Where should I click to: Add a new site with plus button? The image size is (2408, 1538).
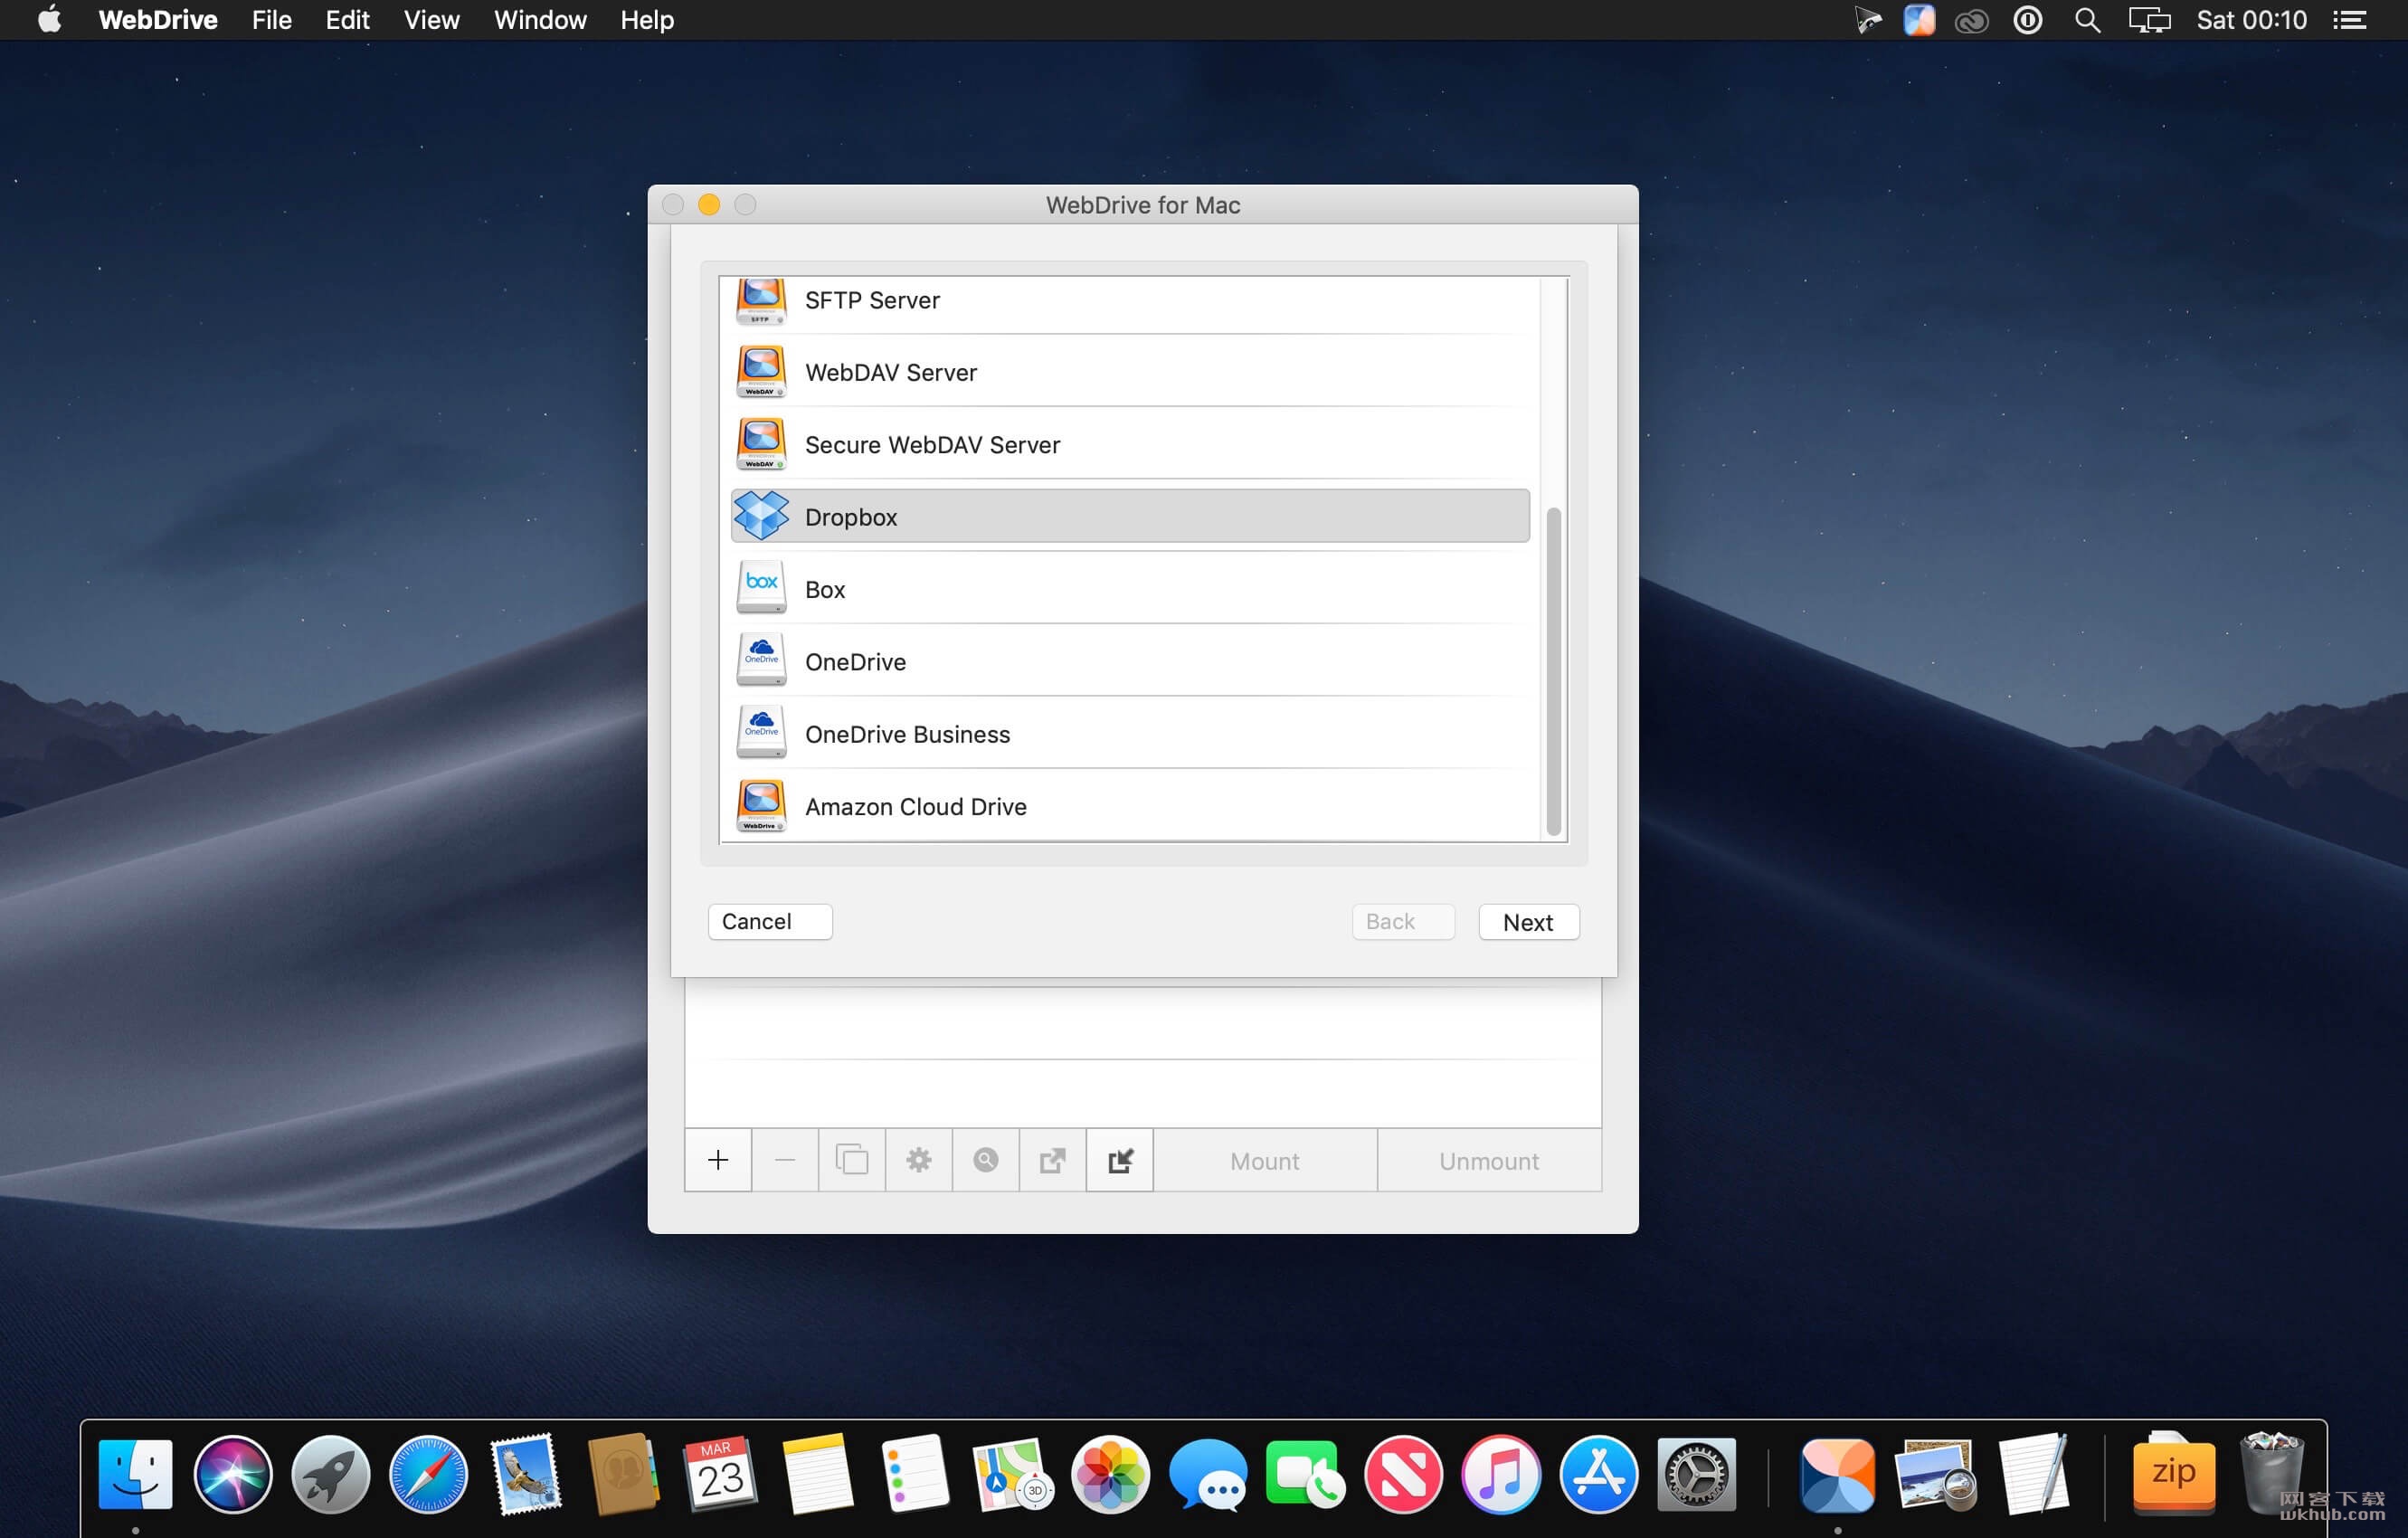click(x=718, y=1160)
